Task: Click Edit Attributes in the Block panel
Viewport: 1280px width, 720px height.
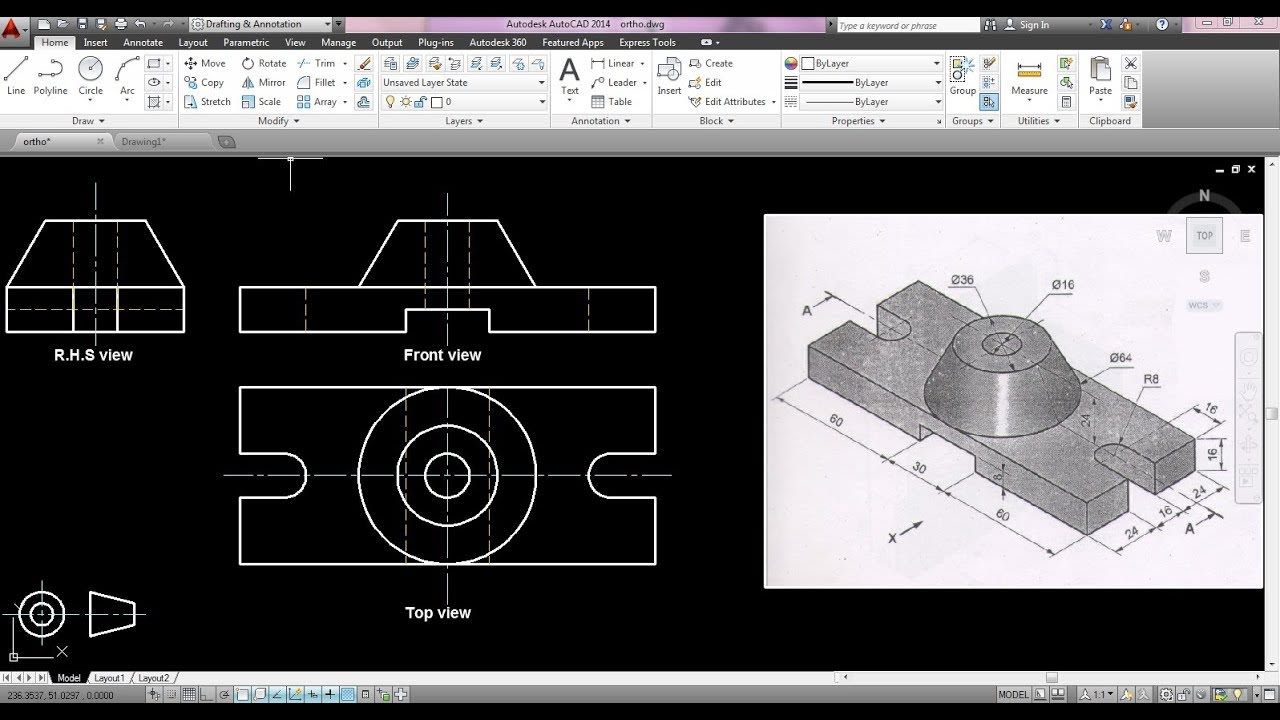Action: (x=734, y=101)
